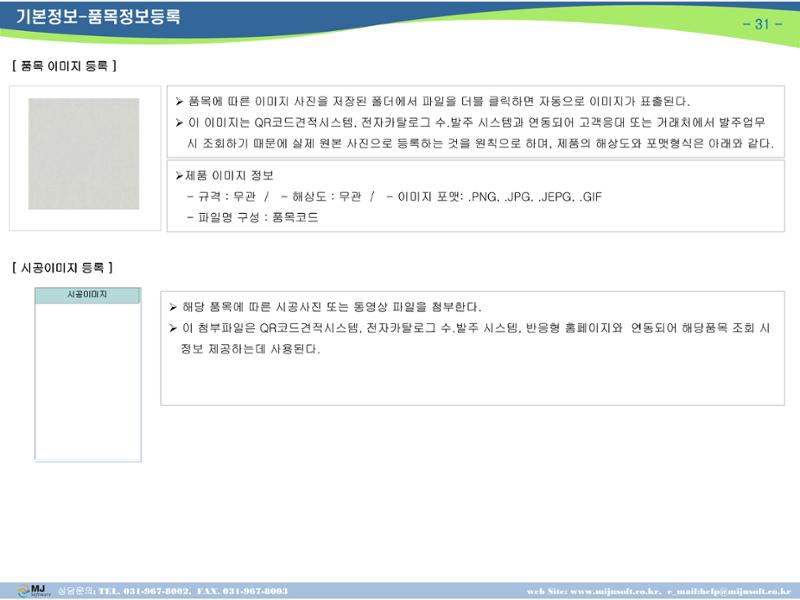Click the 정보 제공하는데 사용된다 line
This screenshot has height=600, width=800.
[x=251, y=349]
